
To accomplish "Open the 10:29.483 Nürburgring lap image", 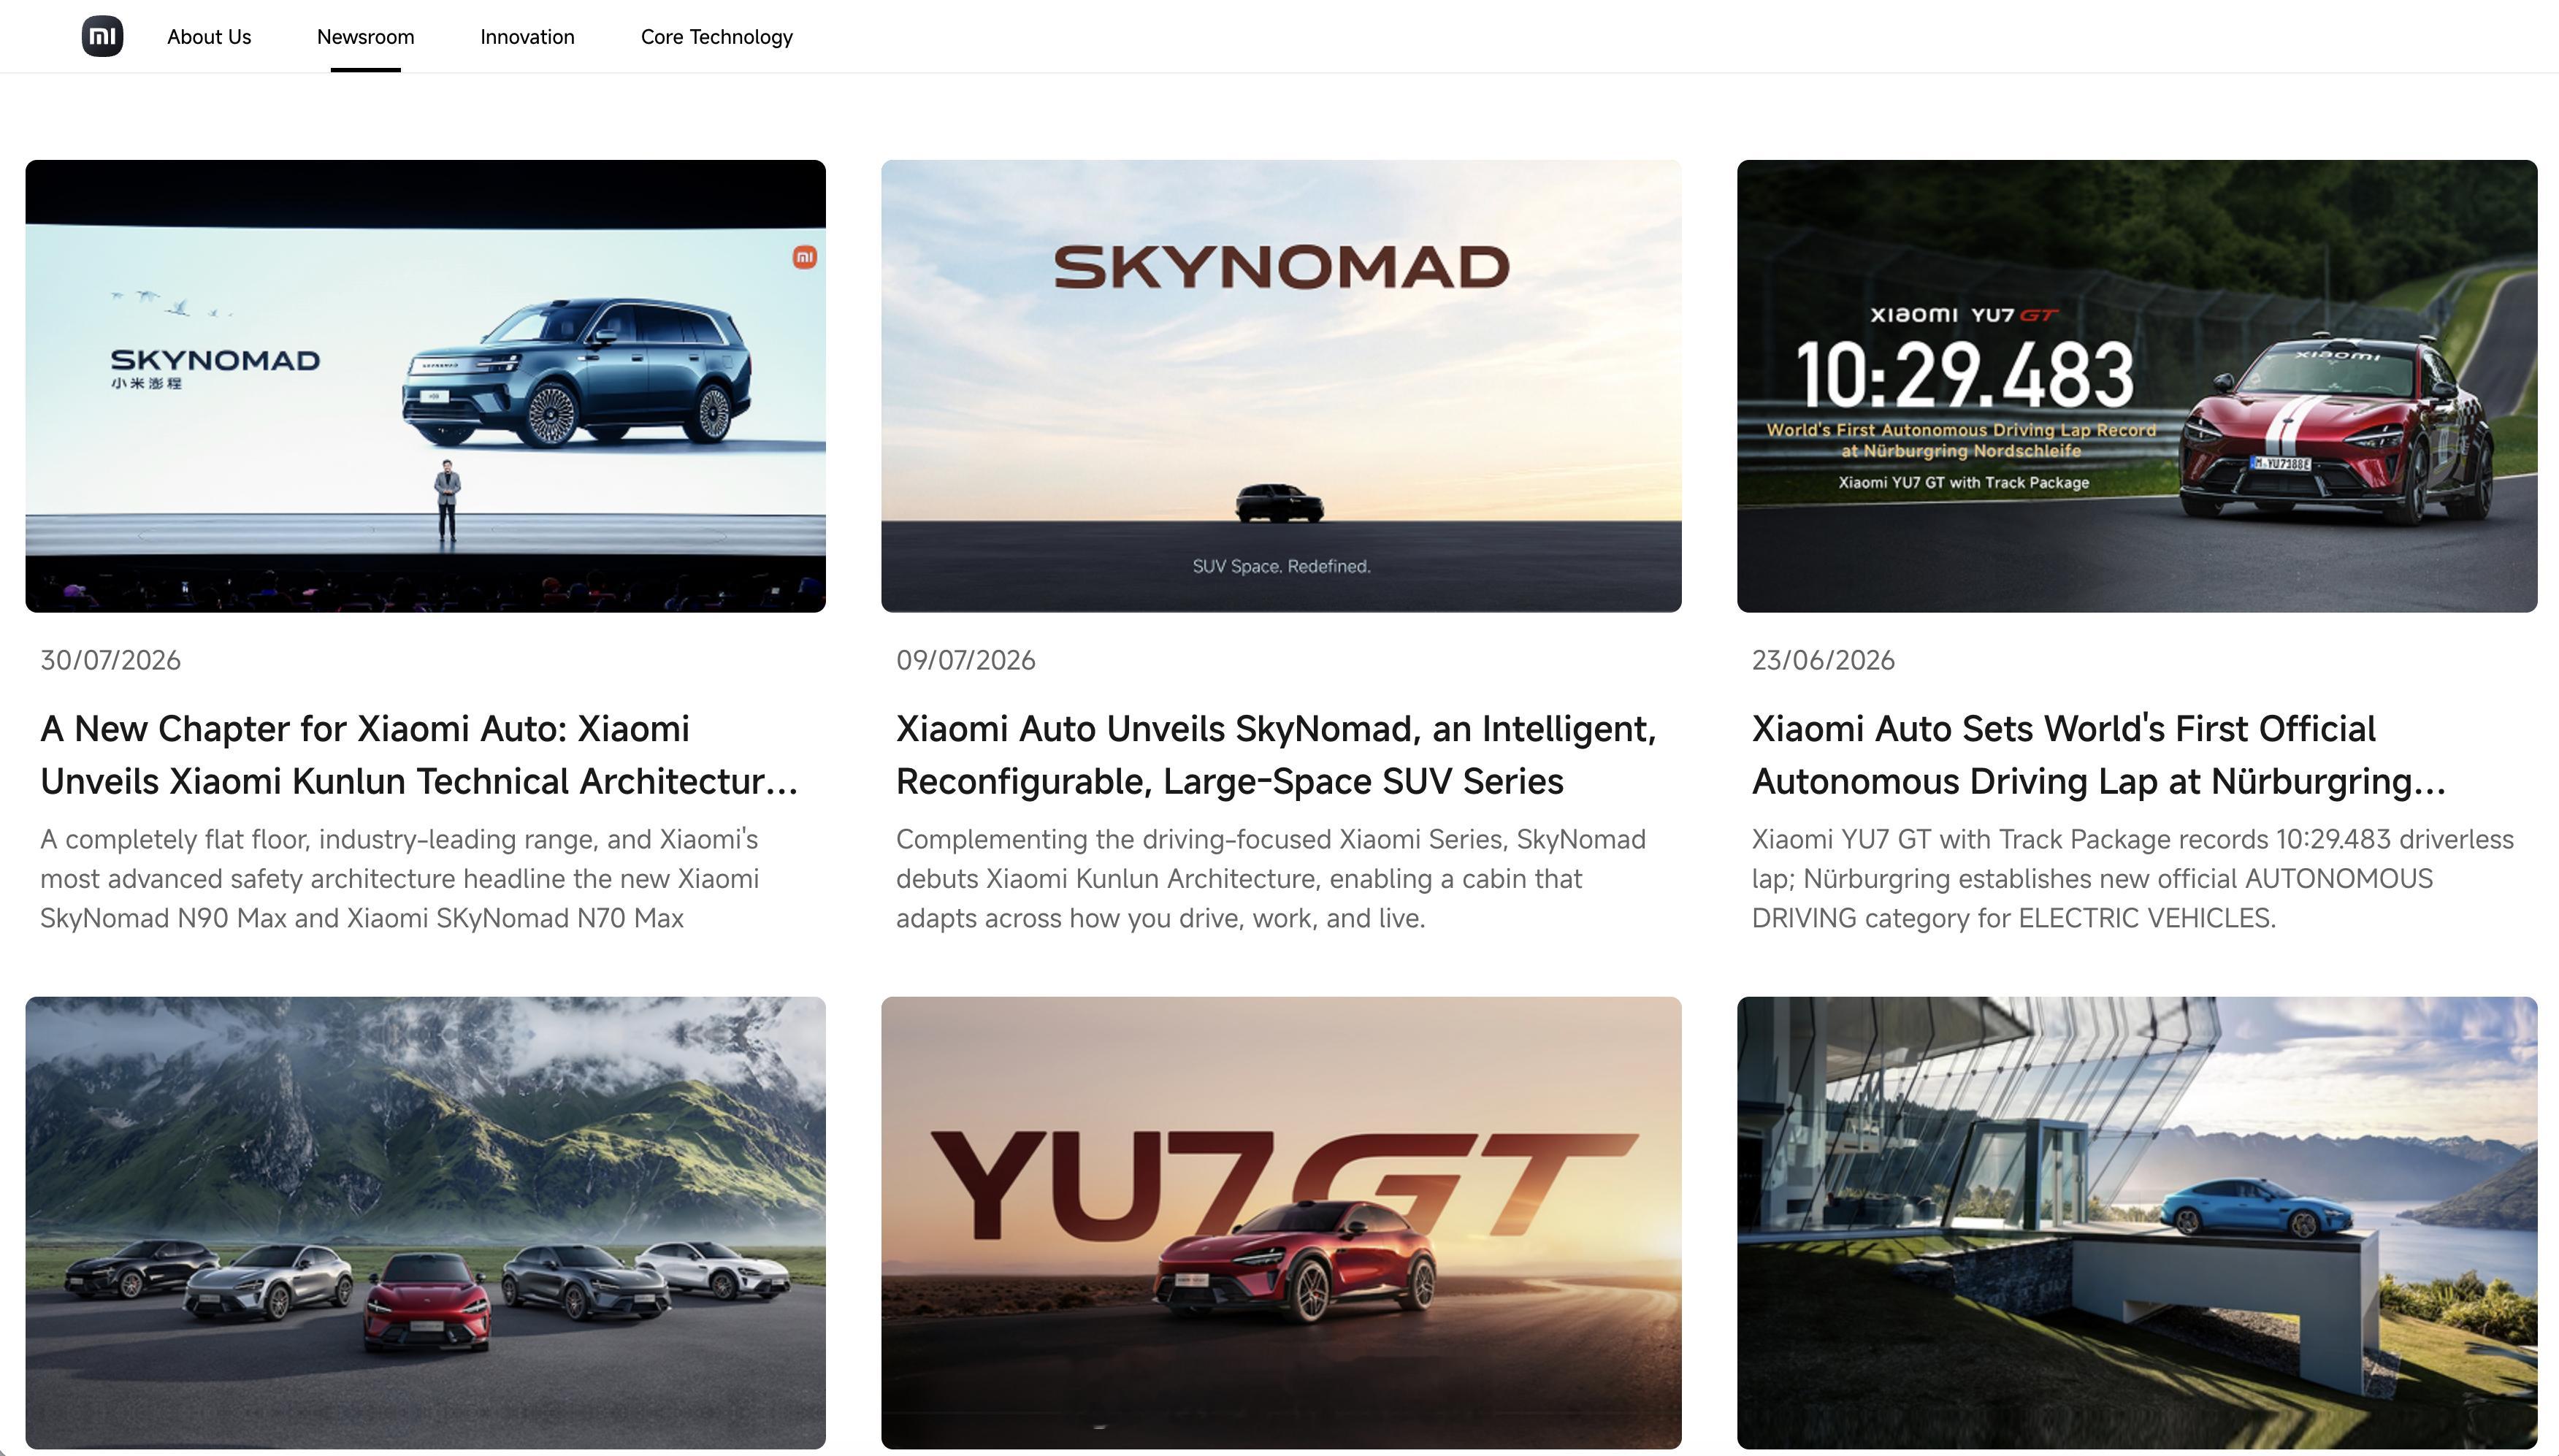I will pos(2137,386).
